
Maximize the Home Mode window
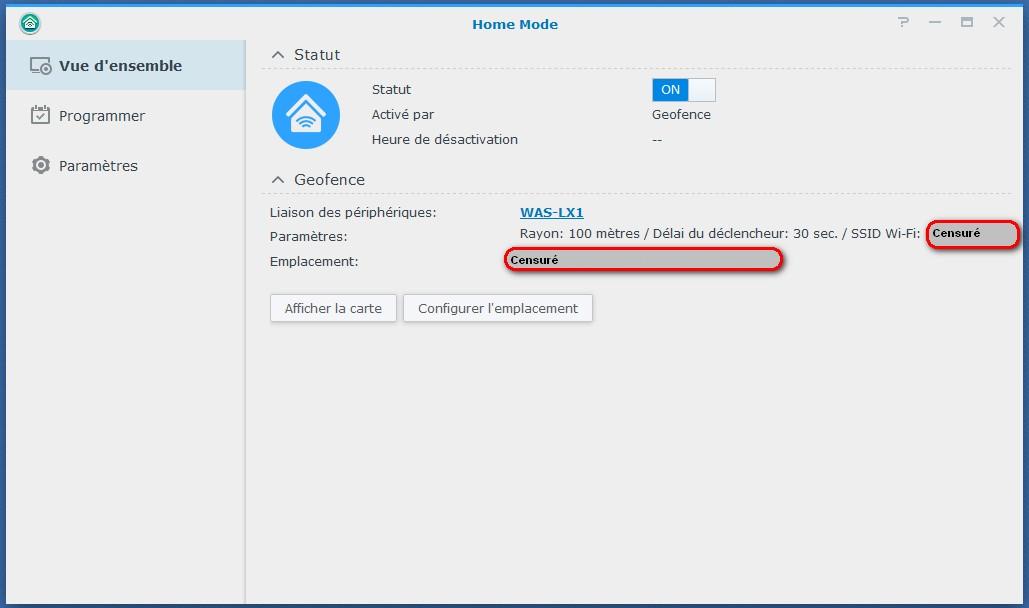[967, 22]
